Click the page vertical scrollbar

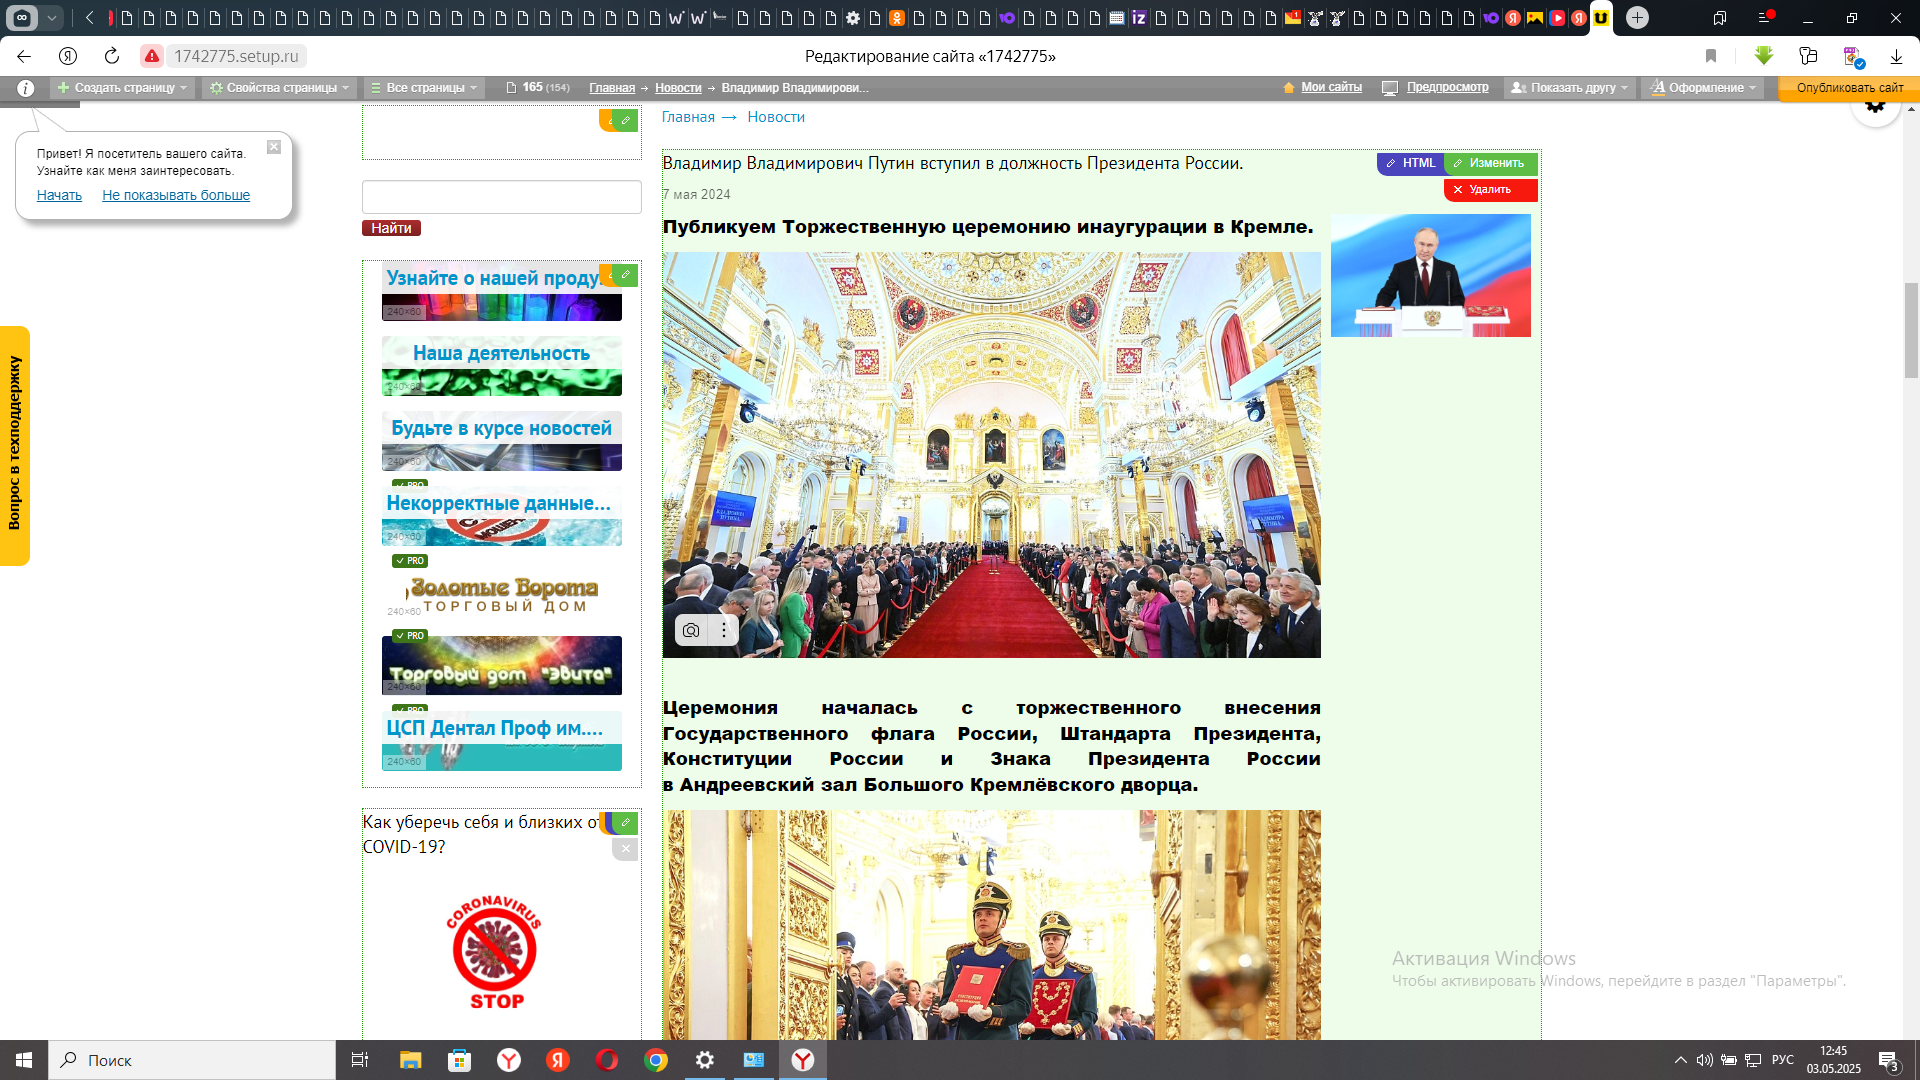1911,330
